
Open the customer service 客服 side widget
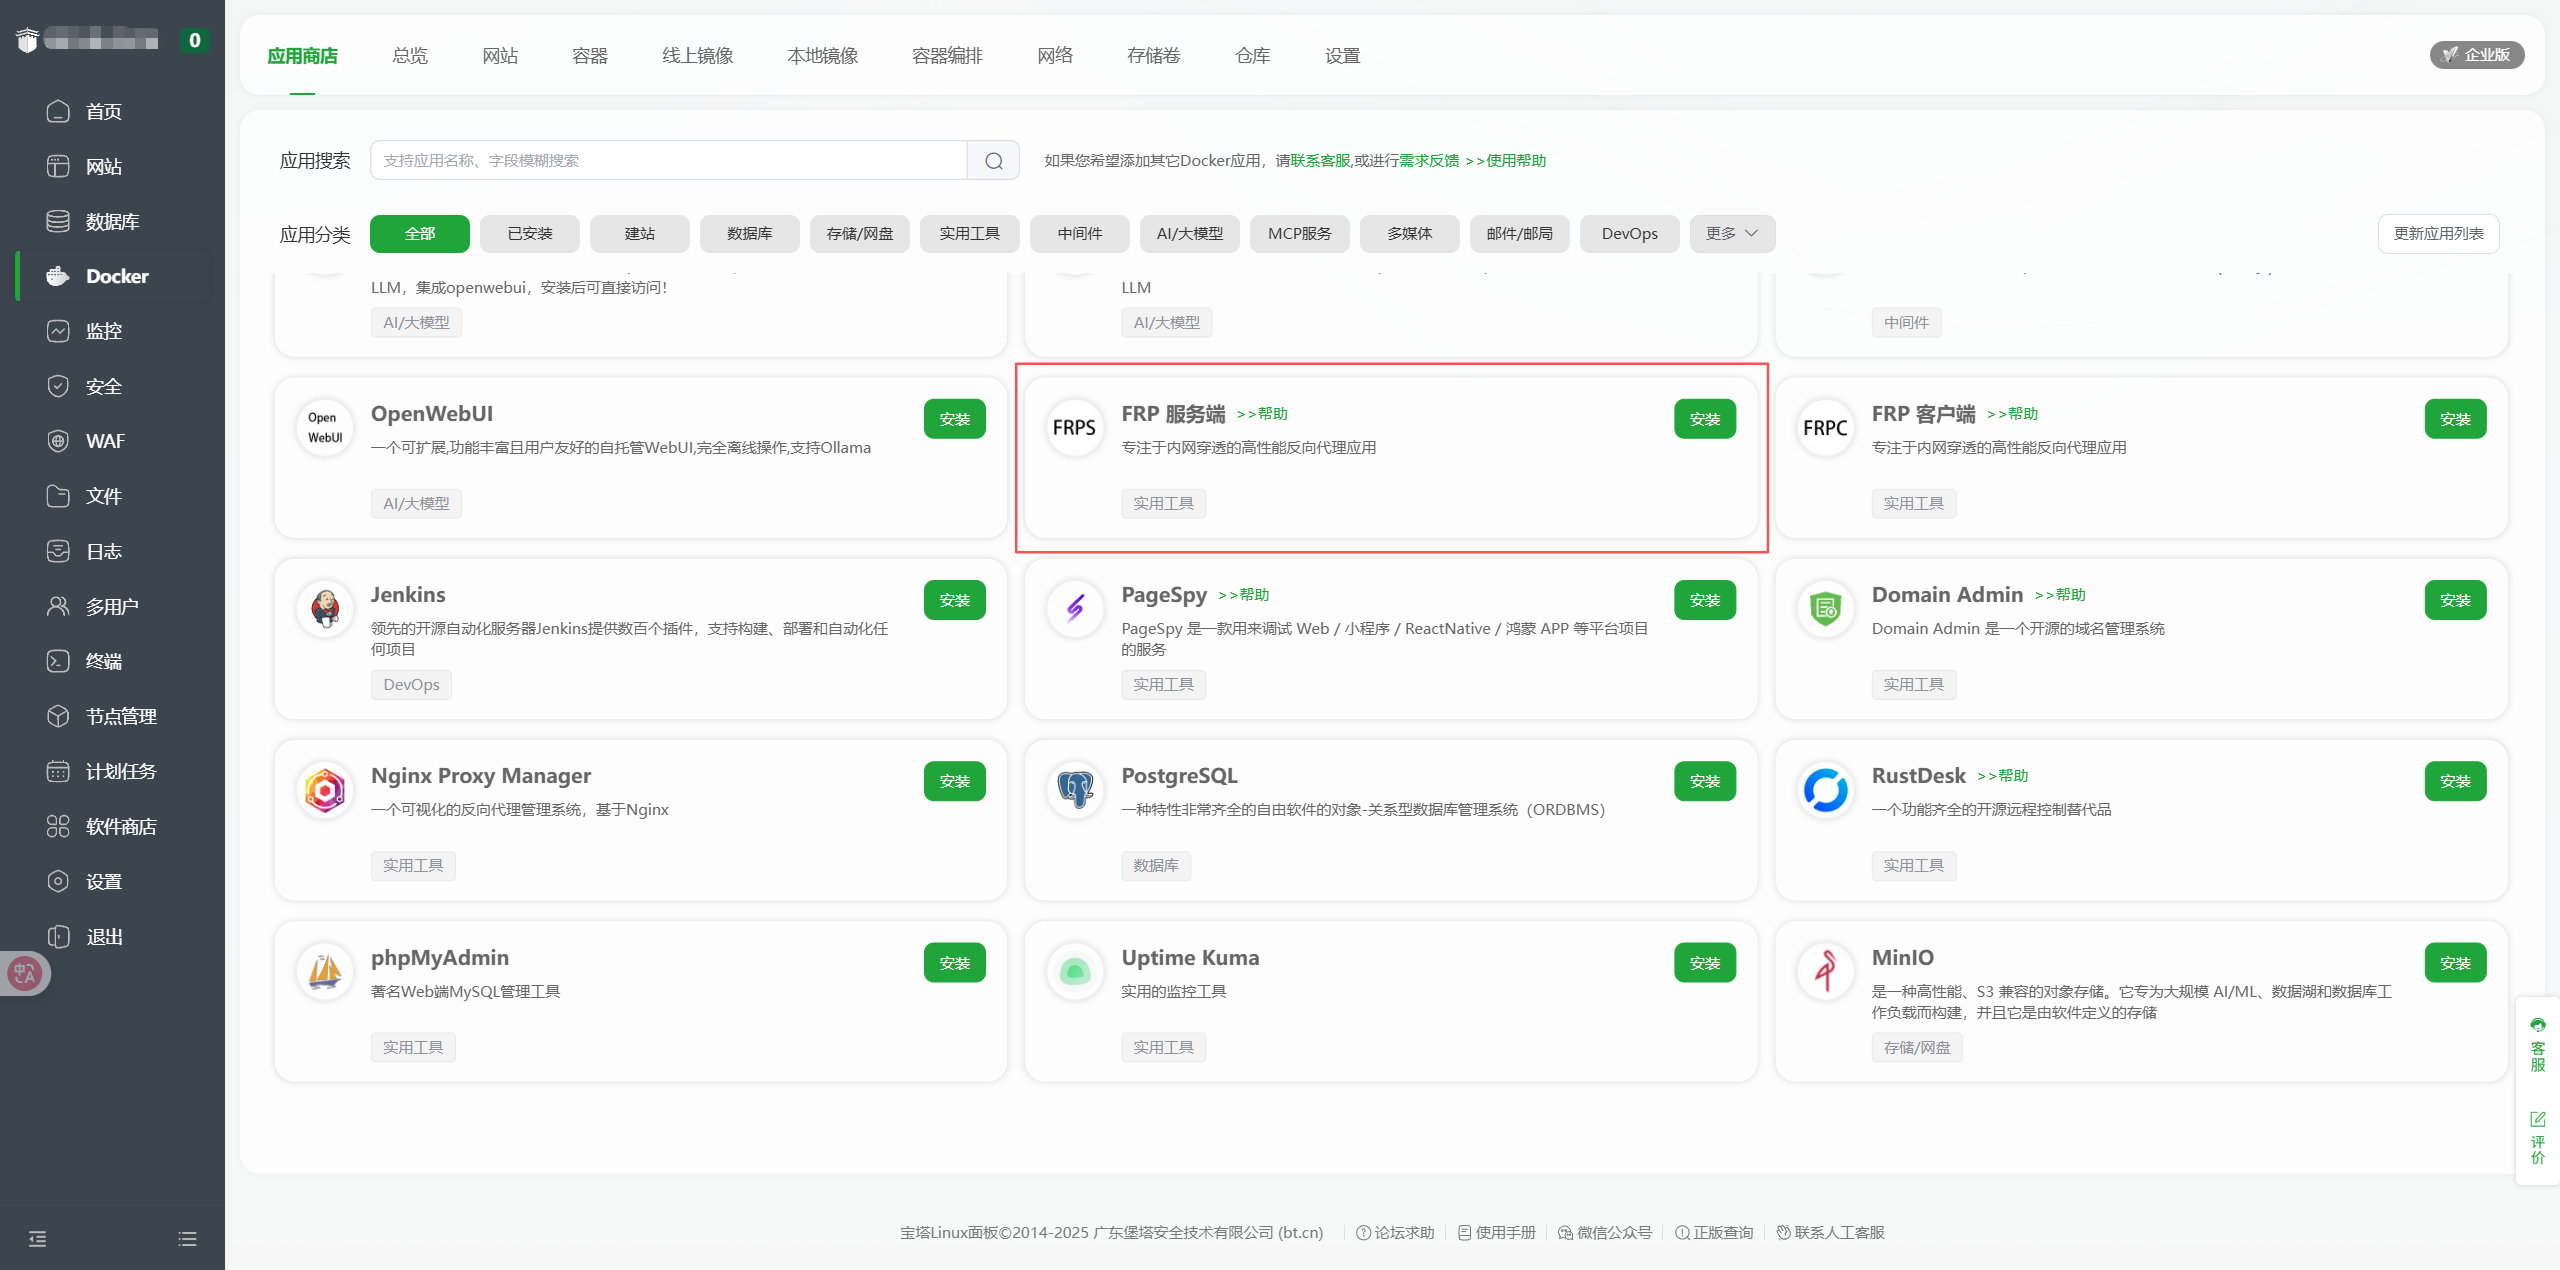click(x=2537, y=1044)
